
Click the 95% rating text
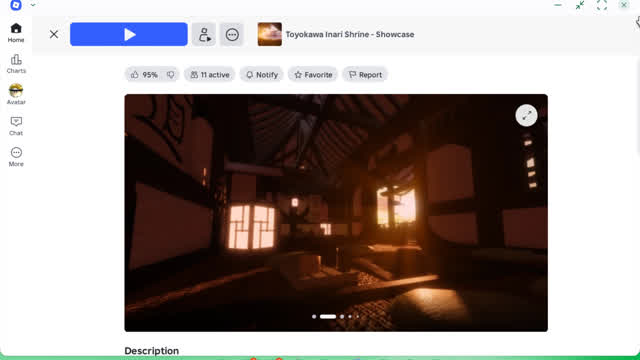tap(150, 75)
